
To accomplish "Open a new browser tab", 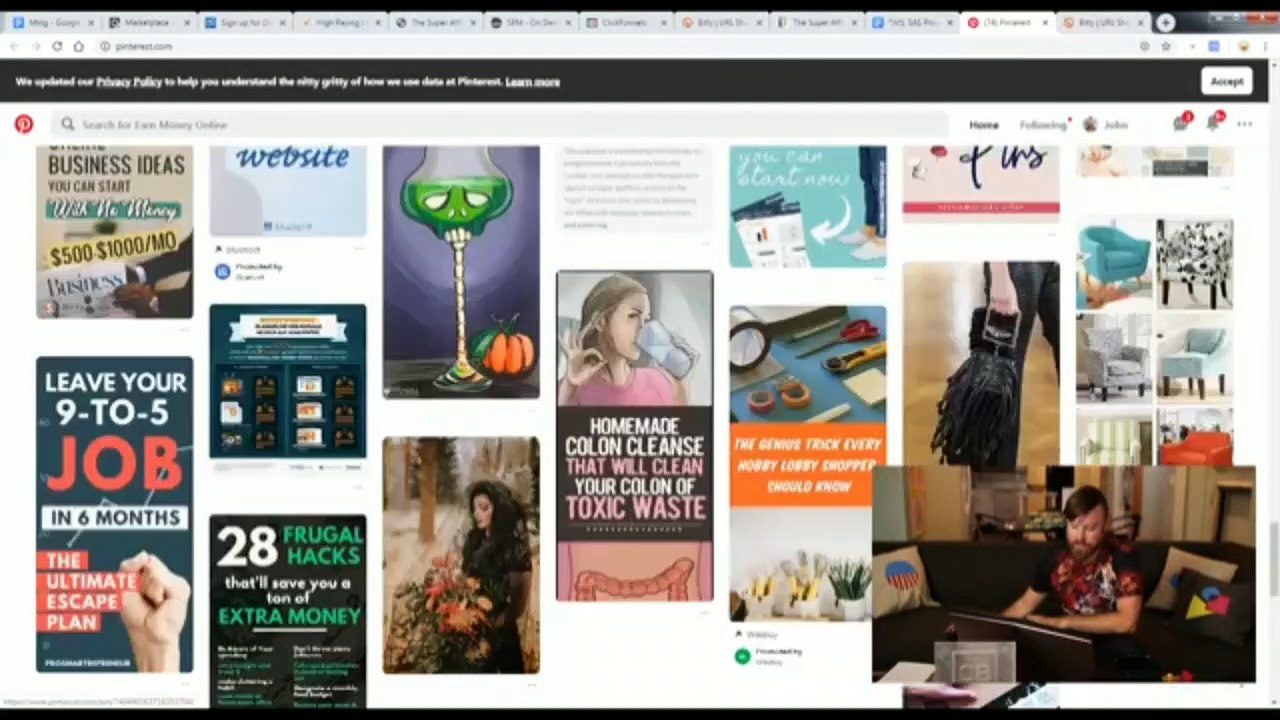I will coord(1166,22).
